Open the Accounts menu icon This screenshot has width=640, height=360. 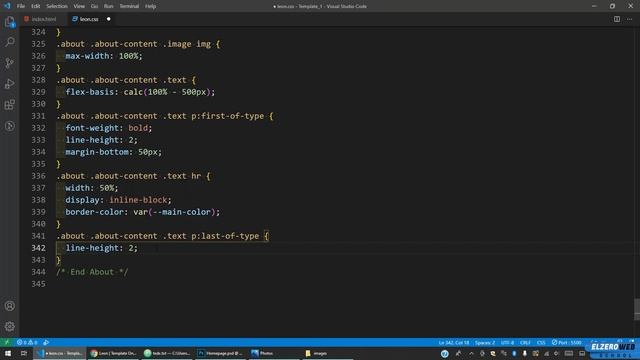[9, 306]
